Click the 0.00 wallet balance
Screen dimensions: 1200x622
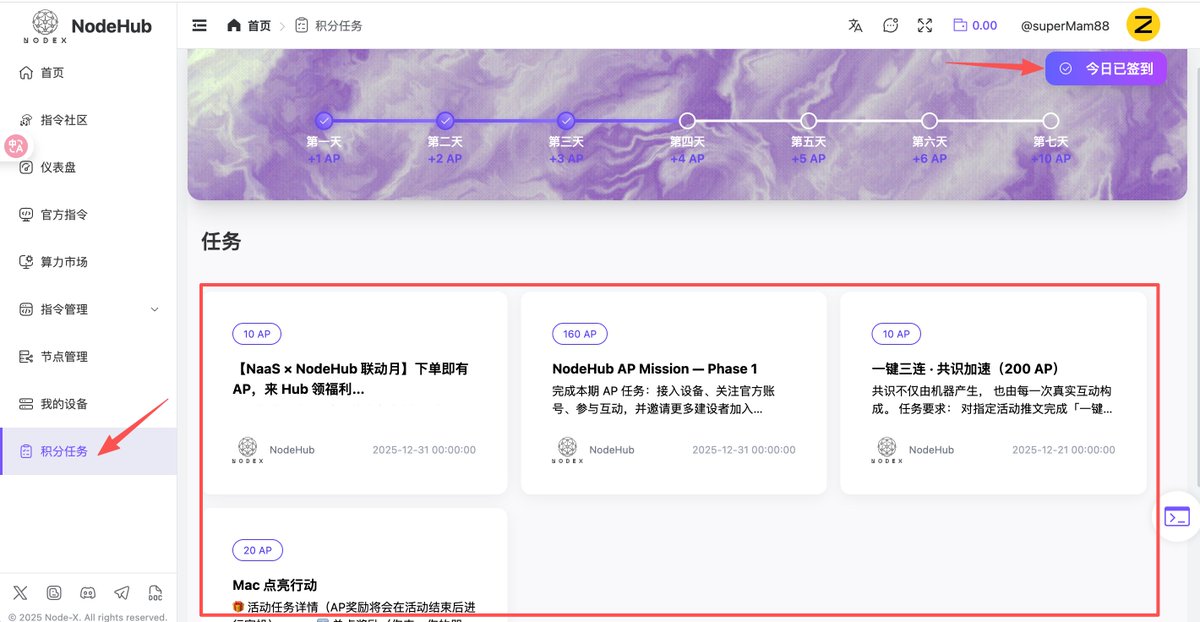[975, 25]
